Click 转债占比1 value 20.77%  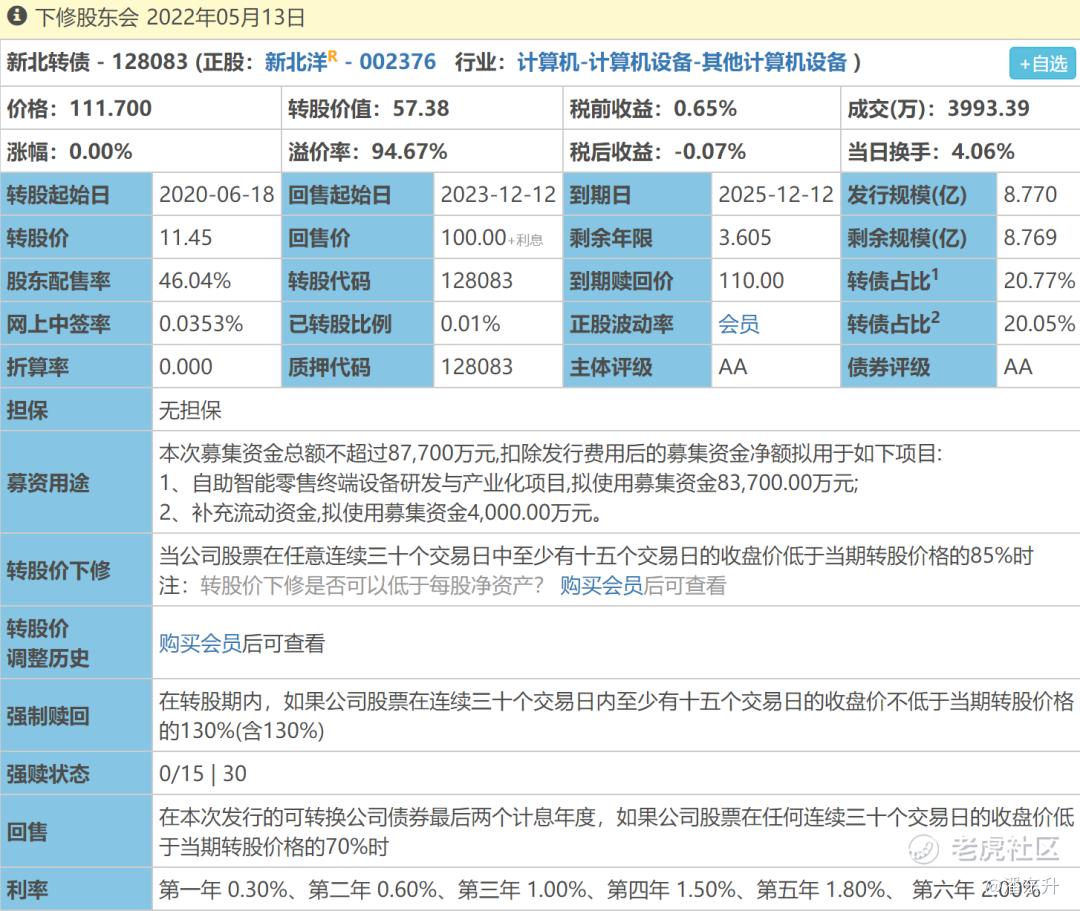[1039, 281]
